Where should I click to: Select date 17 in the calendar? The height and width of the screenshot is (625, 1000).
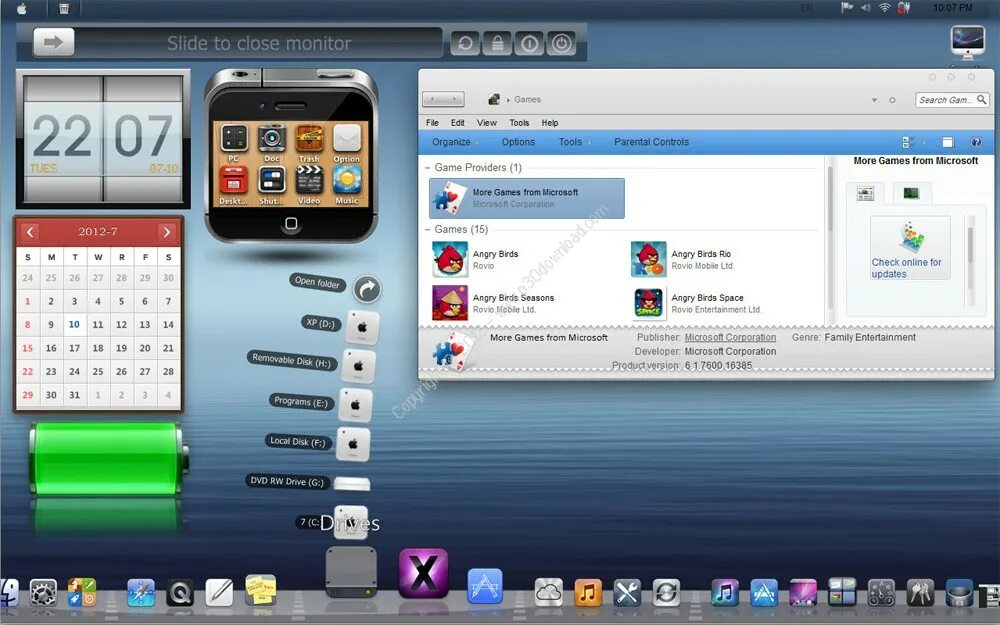(74, 348)
